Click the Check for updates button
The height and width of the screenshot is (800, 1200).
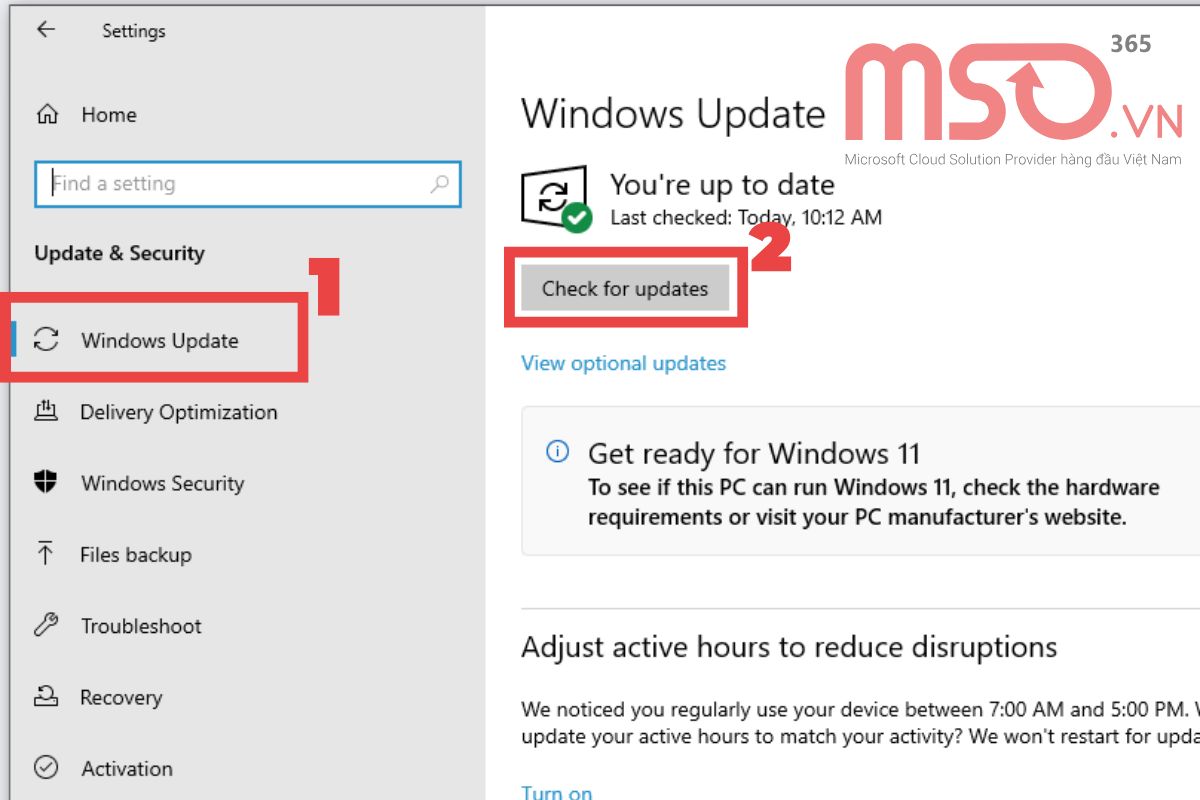(625, 288)
